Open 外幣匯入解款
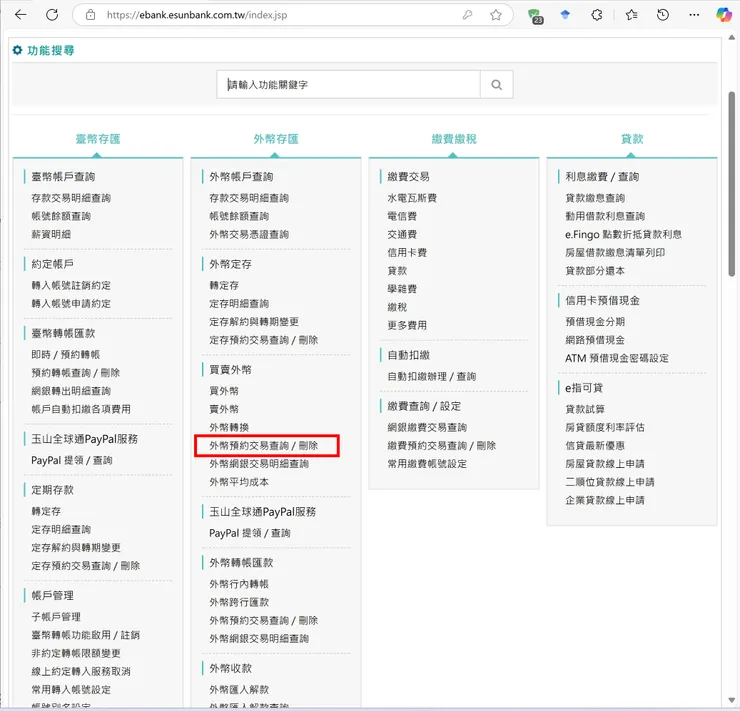Viewport: 740px width, 711px height. pos(239,689)
